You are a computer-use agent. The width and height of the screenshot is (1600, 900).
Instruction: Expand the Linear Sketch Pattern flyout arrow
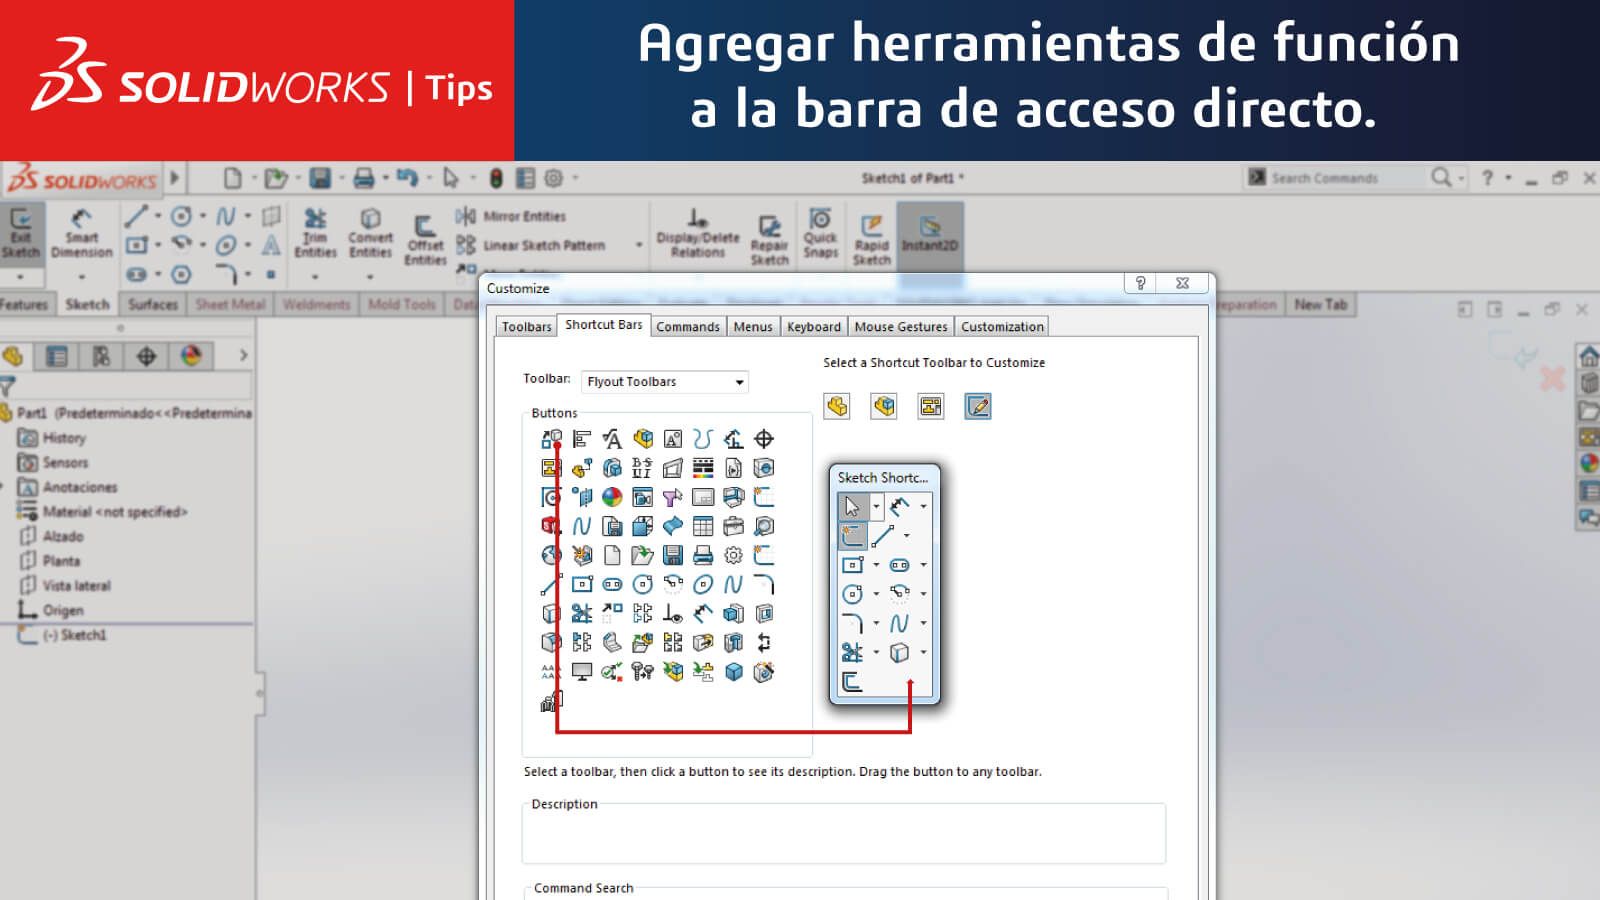640,242
